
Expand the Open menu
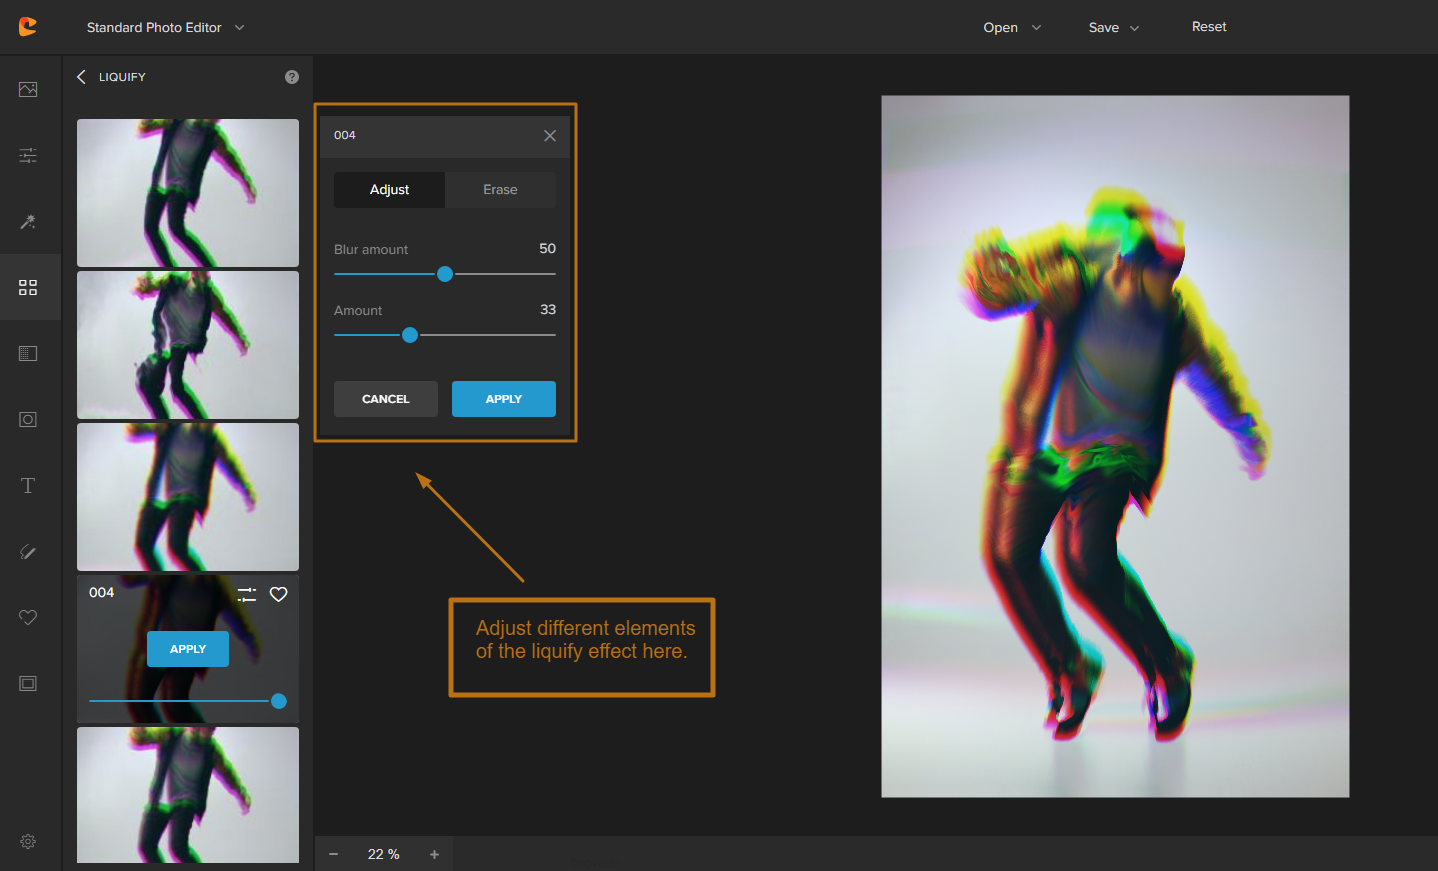[x=1011, y=27]
